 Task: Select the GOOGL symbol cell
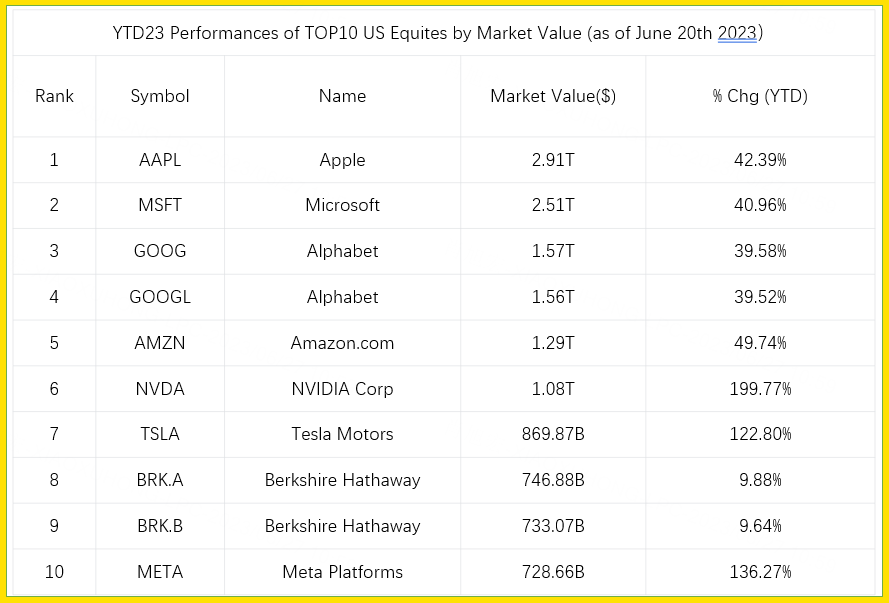[160, 297]
